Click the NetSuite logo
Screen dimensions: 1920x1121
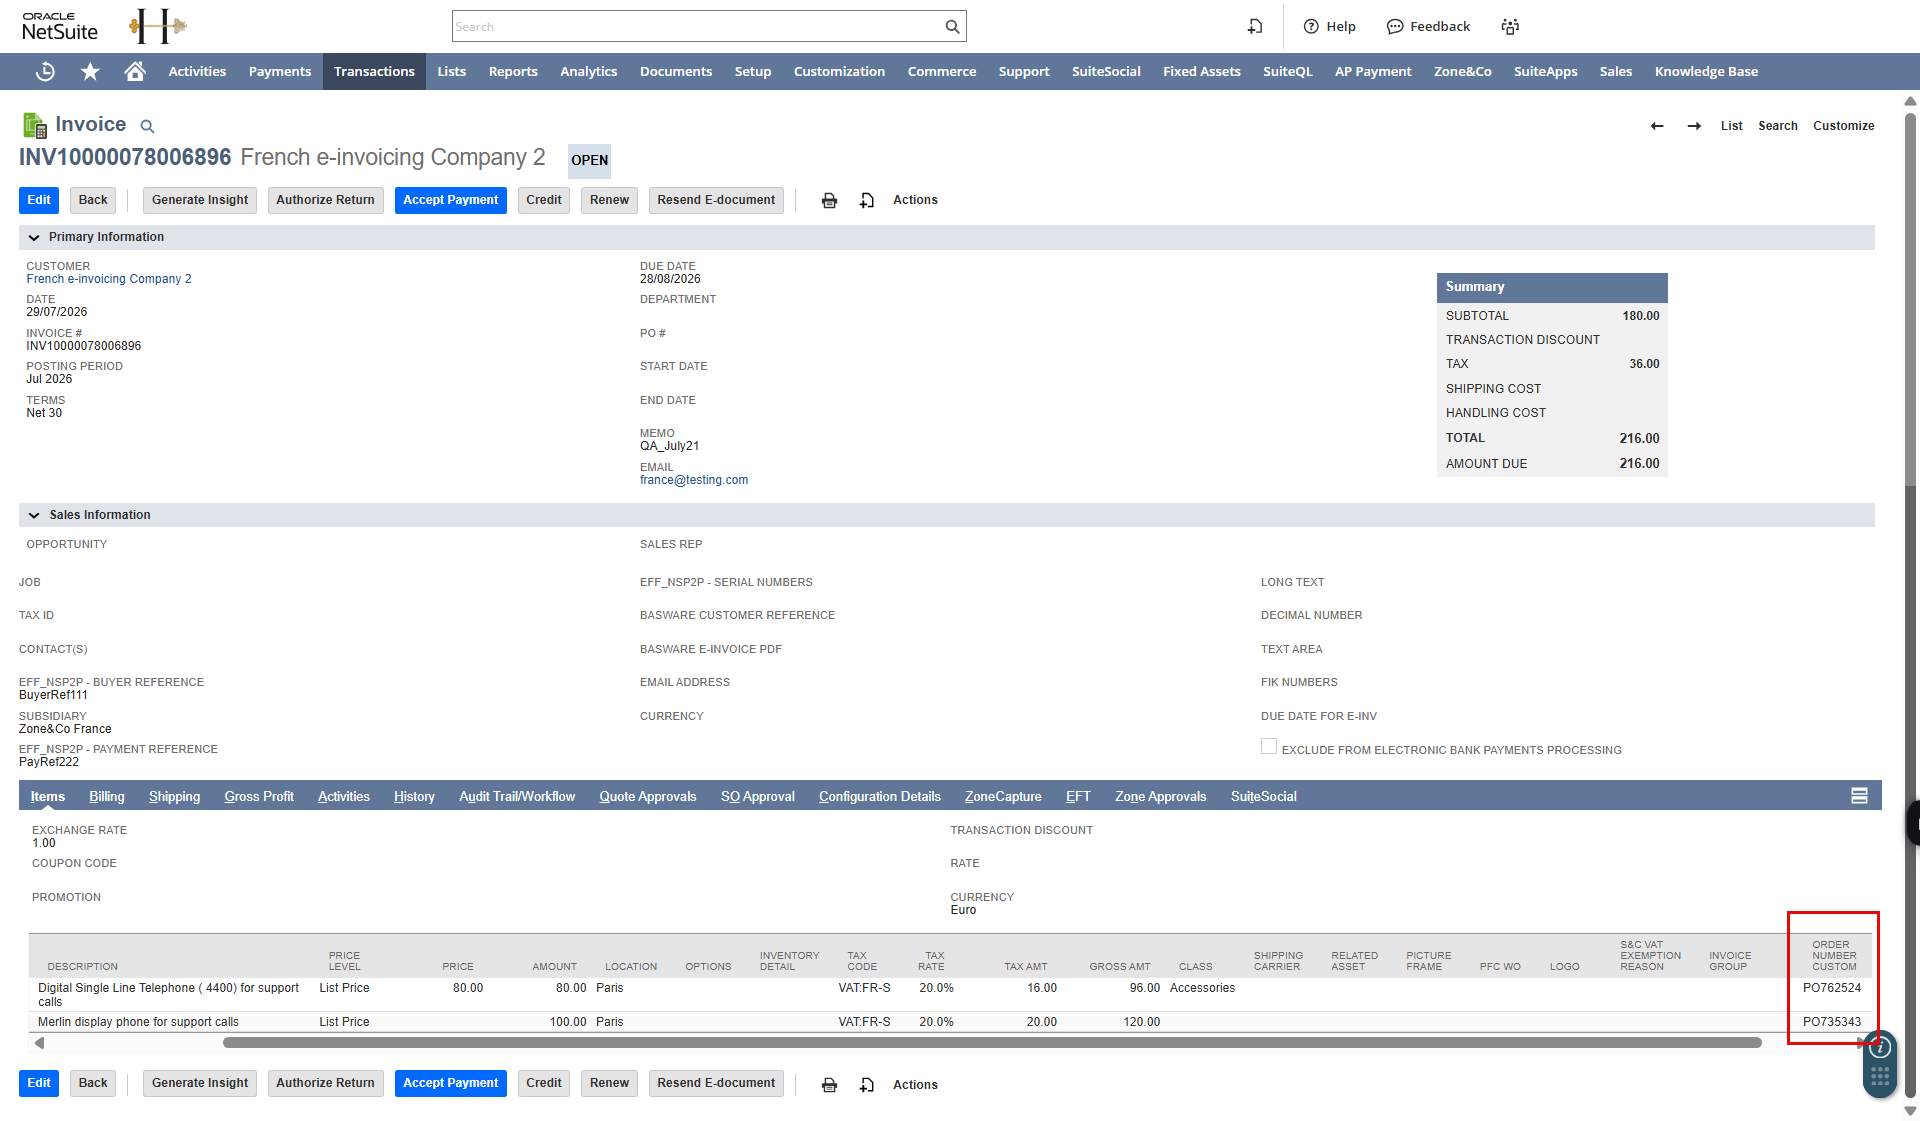point(60,27)
